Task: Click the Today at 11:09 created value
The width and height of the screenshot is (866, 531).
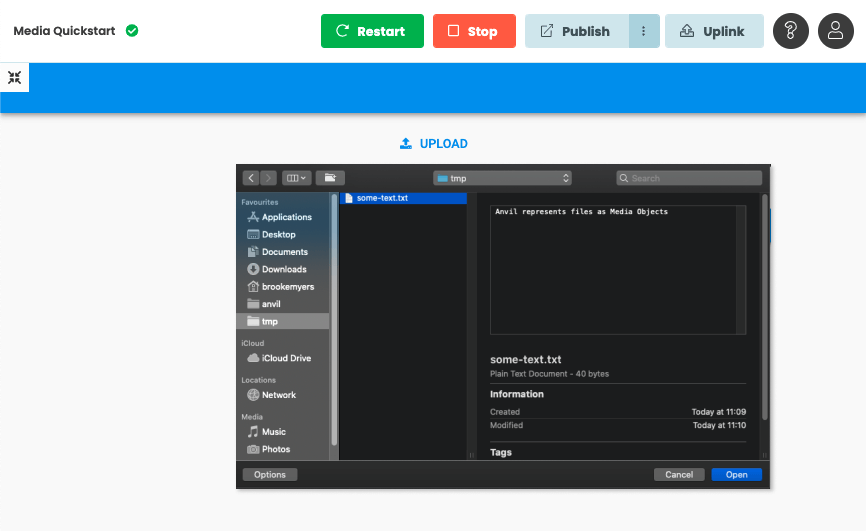Action: point(719,412)
